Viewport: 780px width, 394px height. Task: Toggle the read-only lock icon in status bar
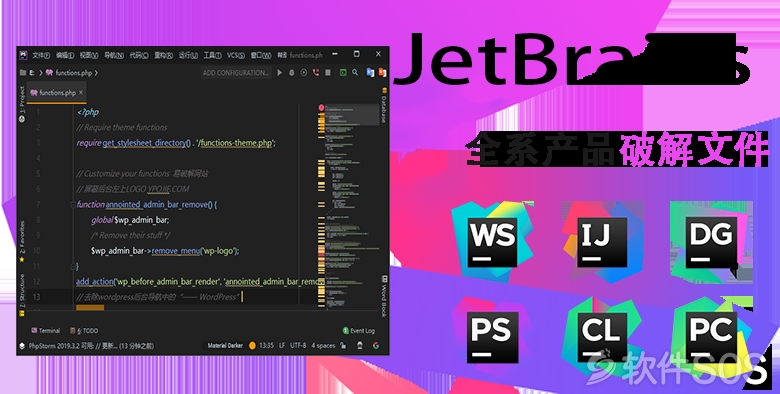tap(343, 345)
